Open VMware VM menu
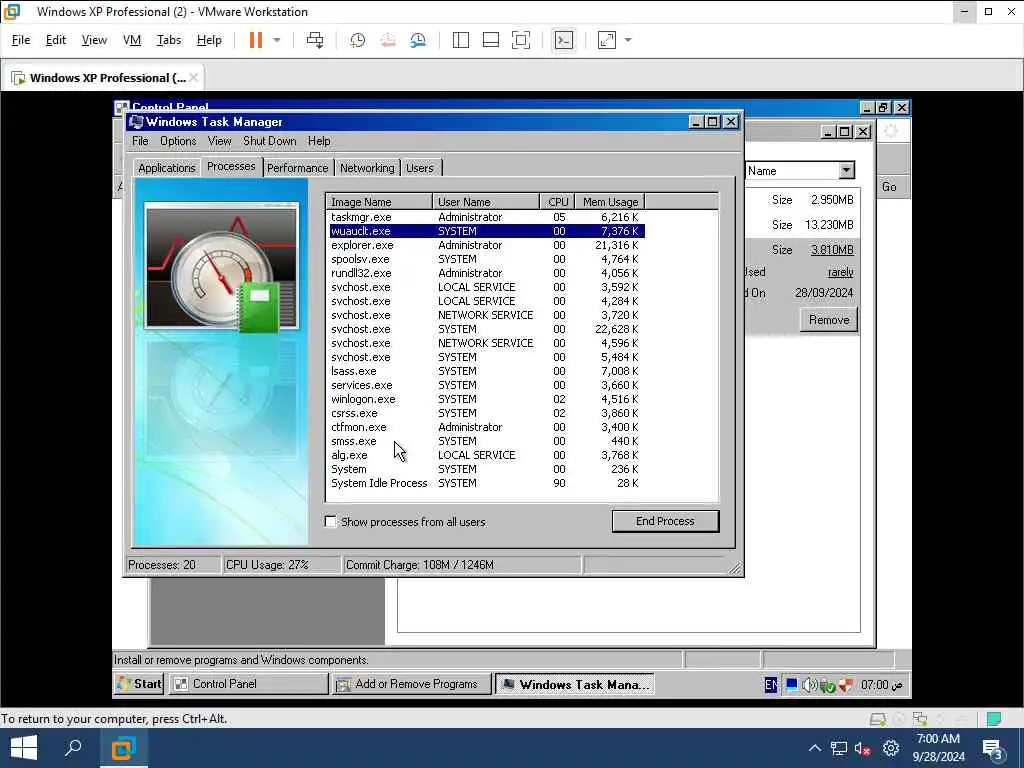 (x=132, y=40)
